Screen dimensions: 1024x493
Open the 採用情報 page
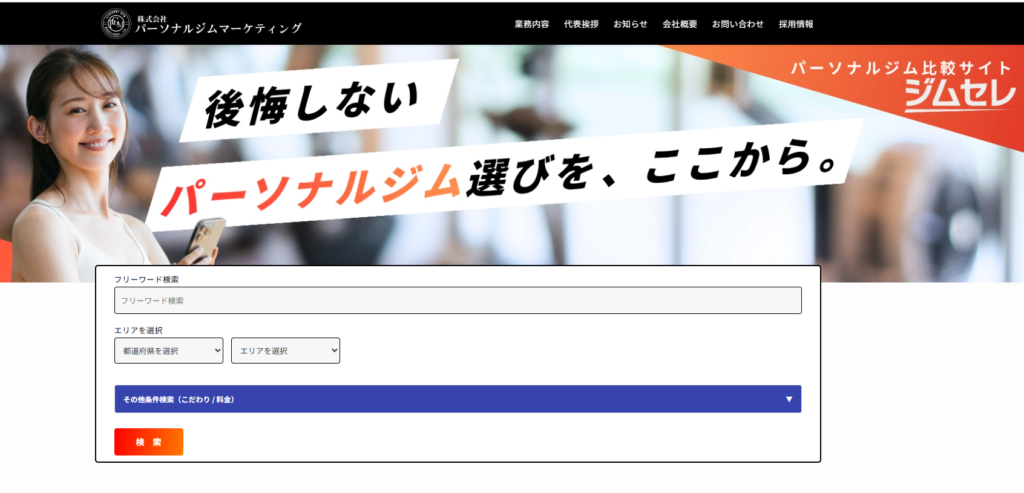point(796,24)
